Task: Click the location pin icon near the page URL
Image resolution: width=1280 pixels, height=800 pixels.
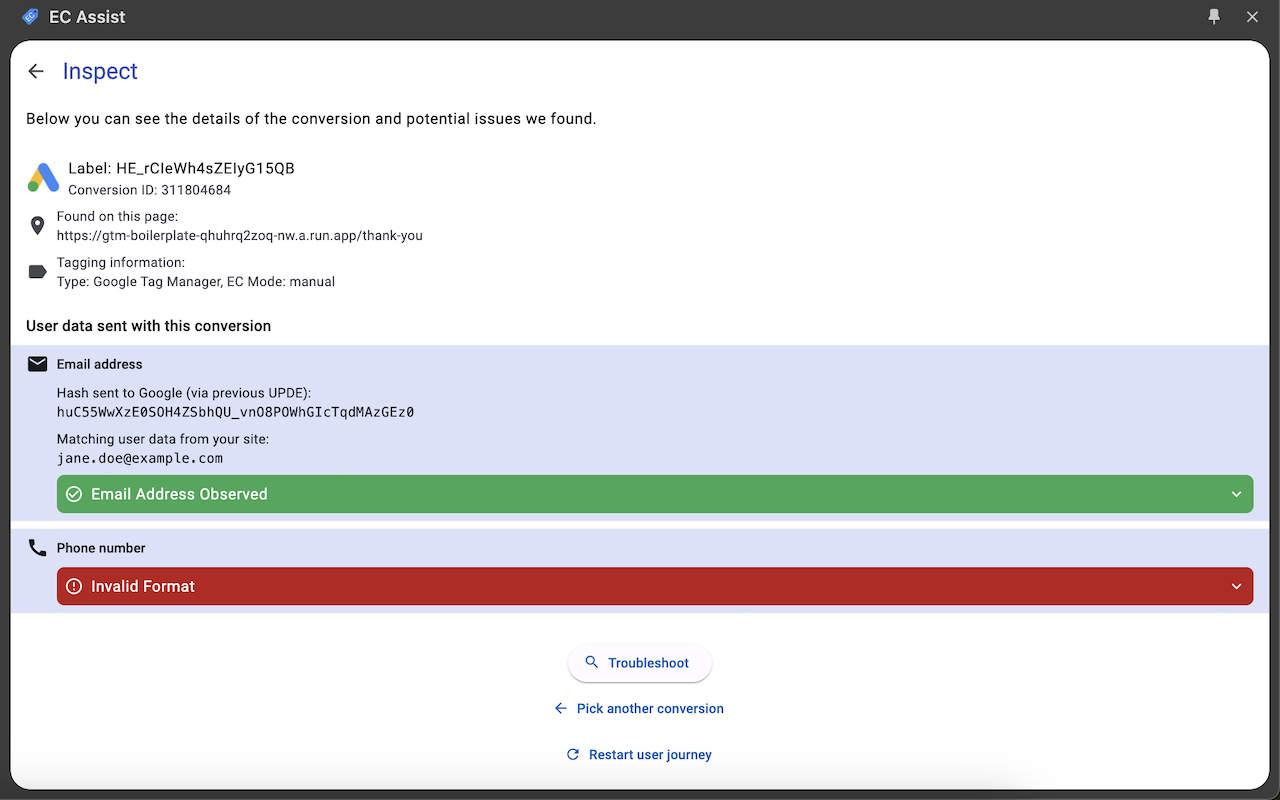Action: [37, 226]
